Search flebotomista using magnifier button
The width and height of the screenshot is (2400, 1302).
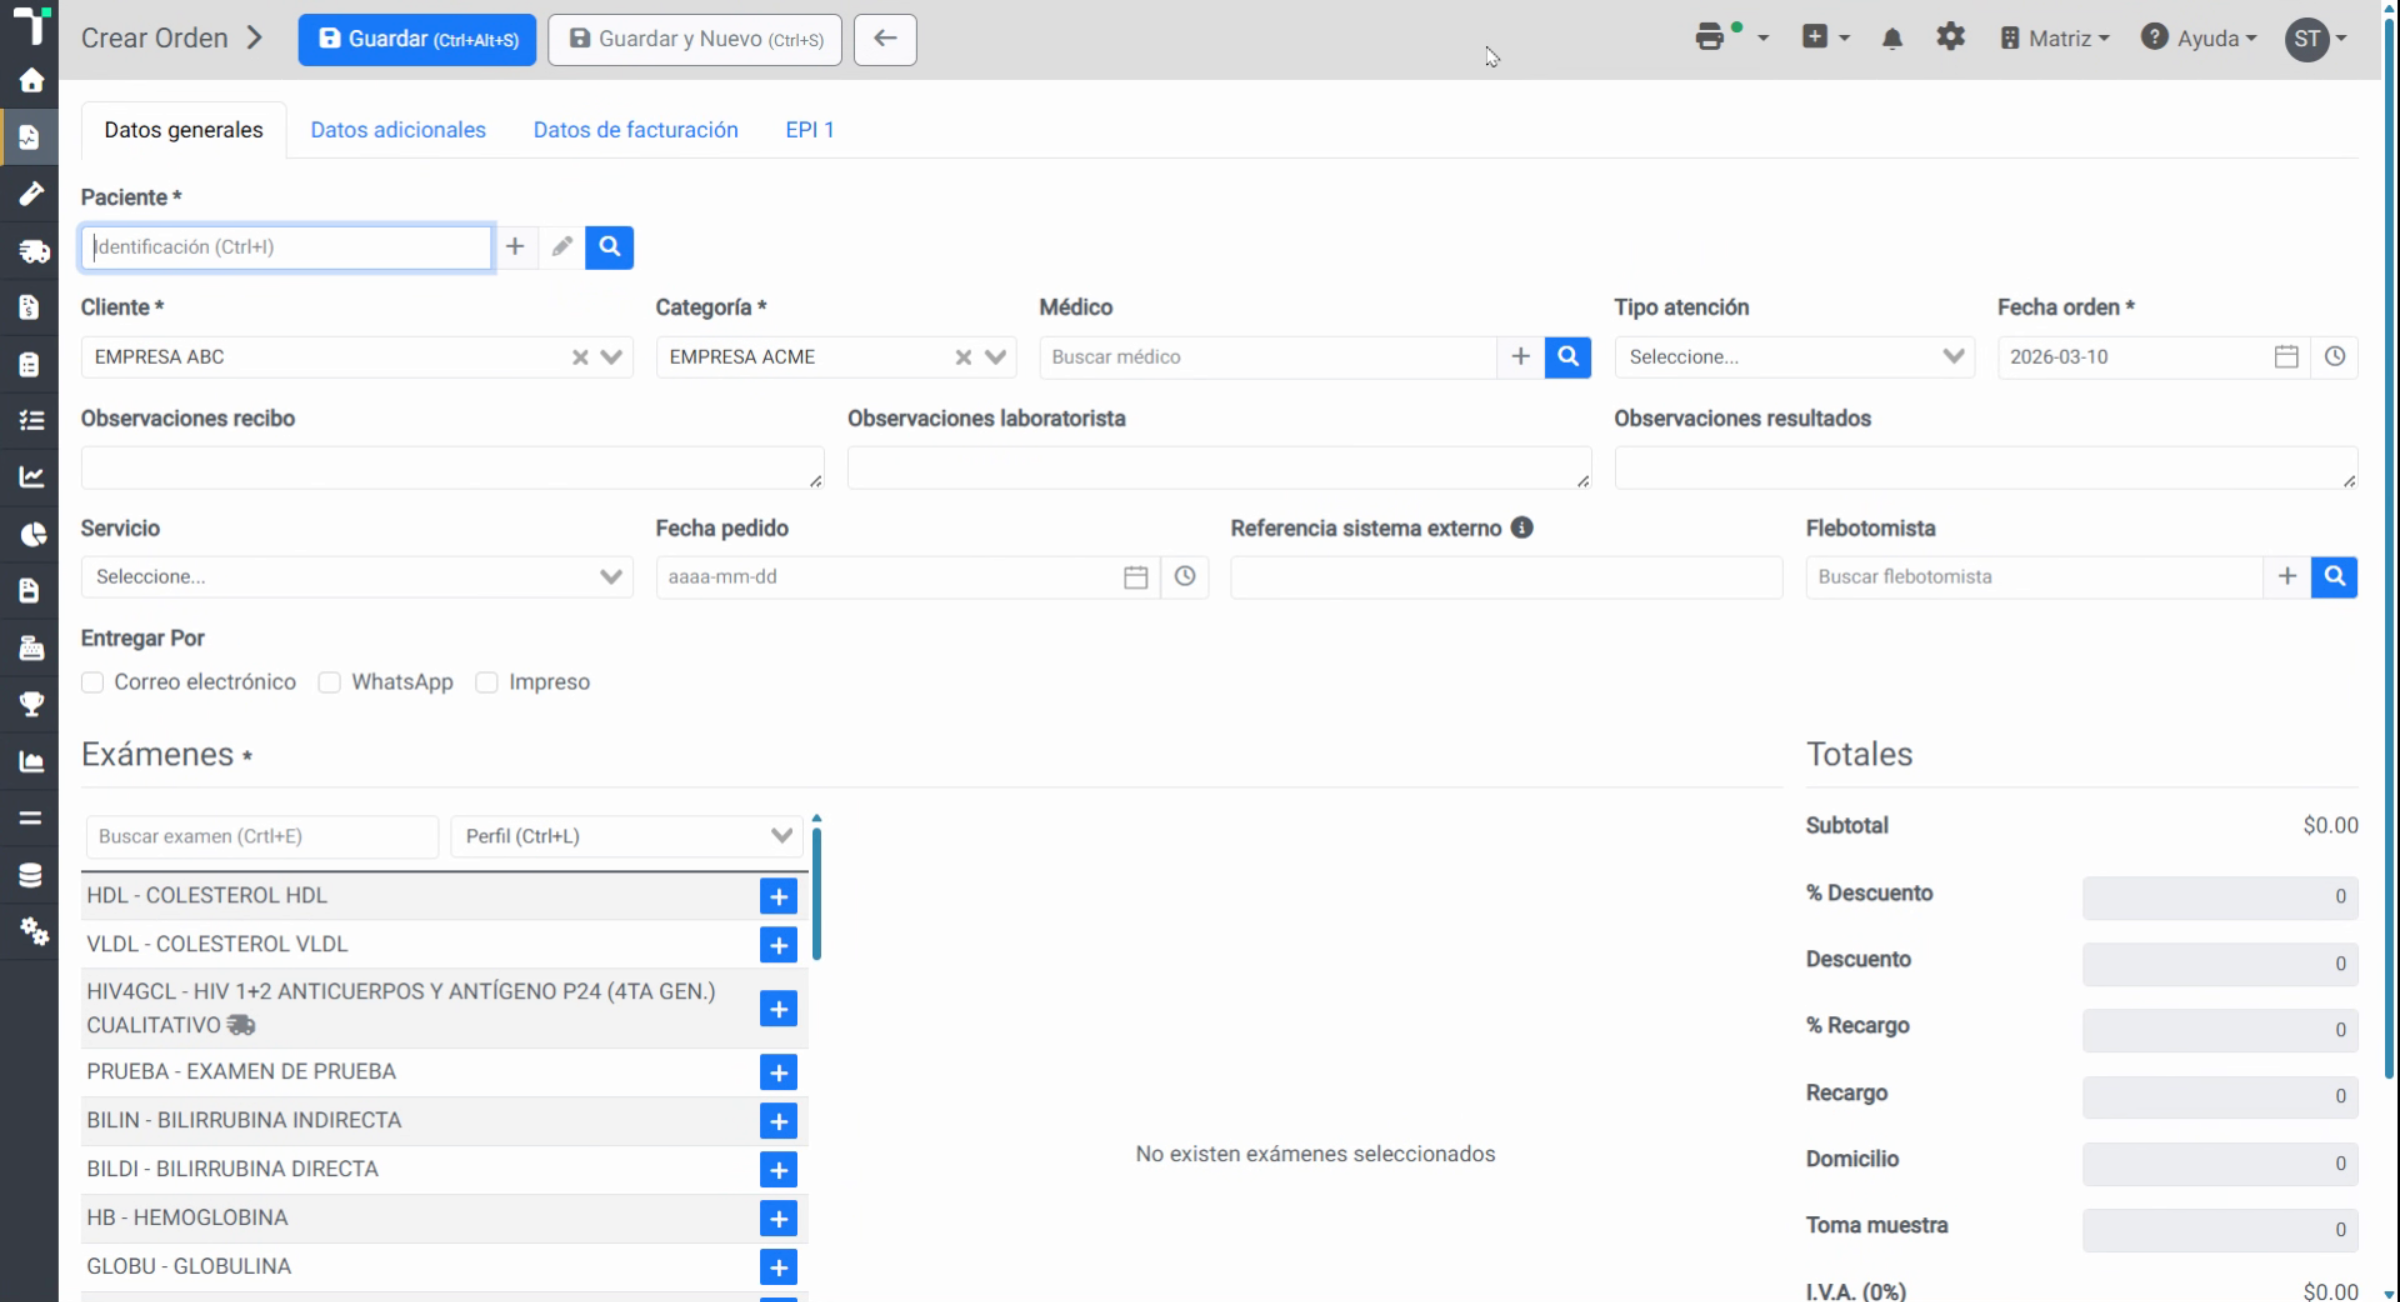click(2334, 577)
